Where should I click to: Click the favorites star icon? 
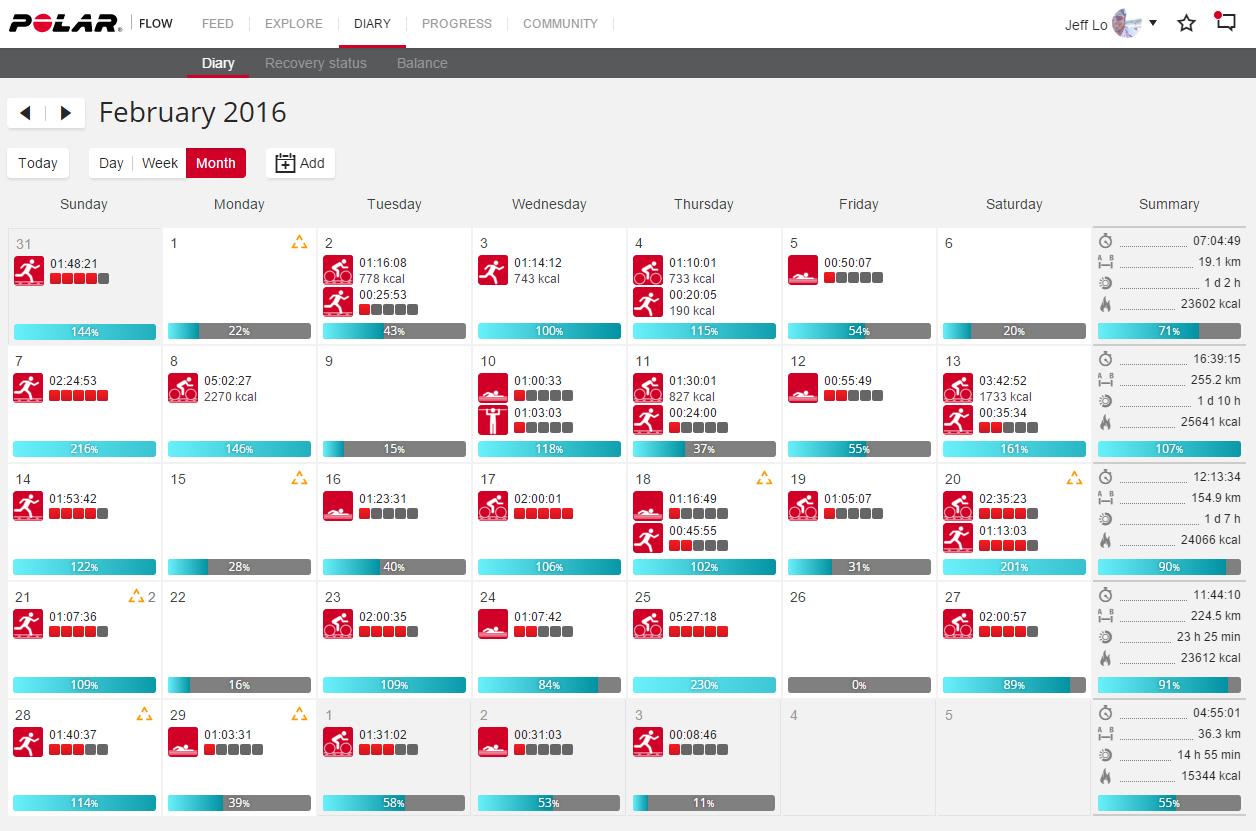click(x=1186, y=23)
